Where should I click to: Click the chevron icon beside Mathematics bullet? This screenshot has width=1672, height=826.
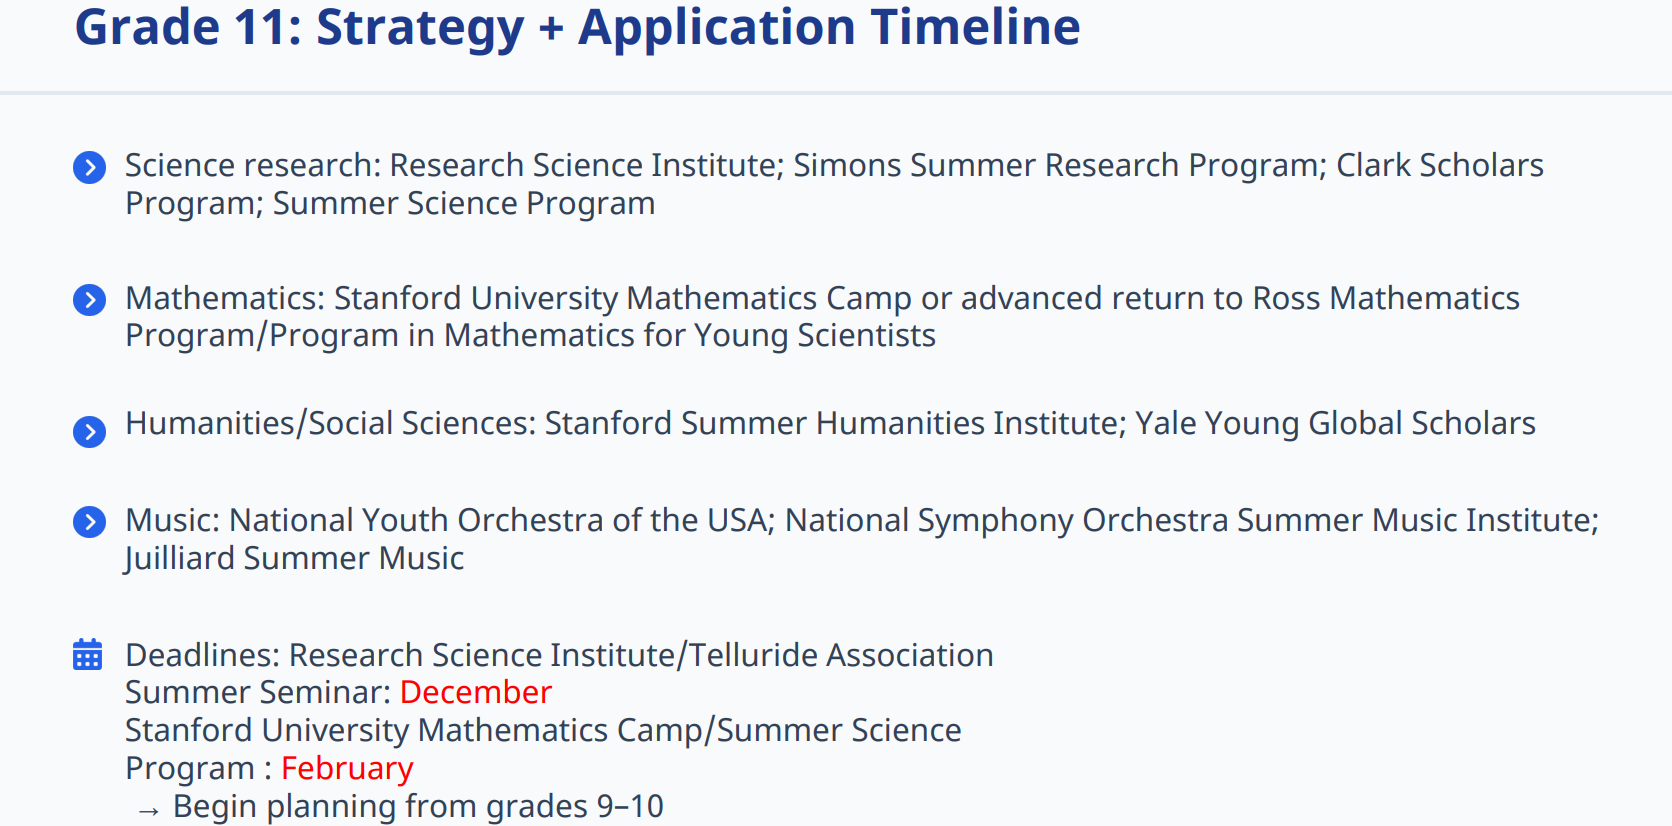pos(90,300)
